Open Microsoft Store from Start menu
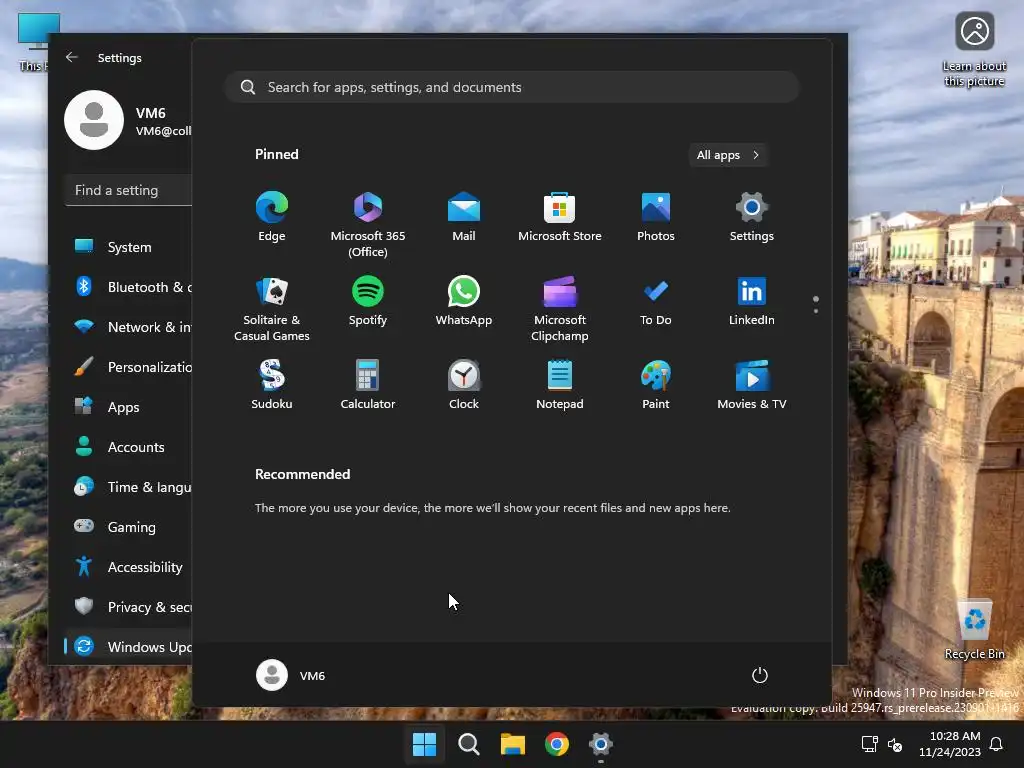The image size is (1024, 768). (x=560, y=217)
